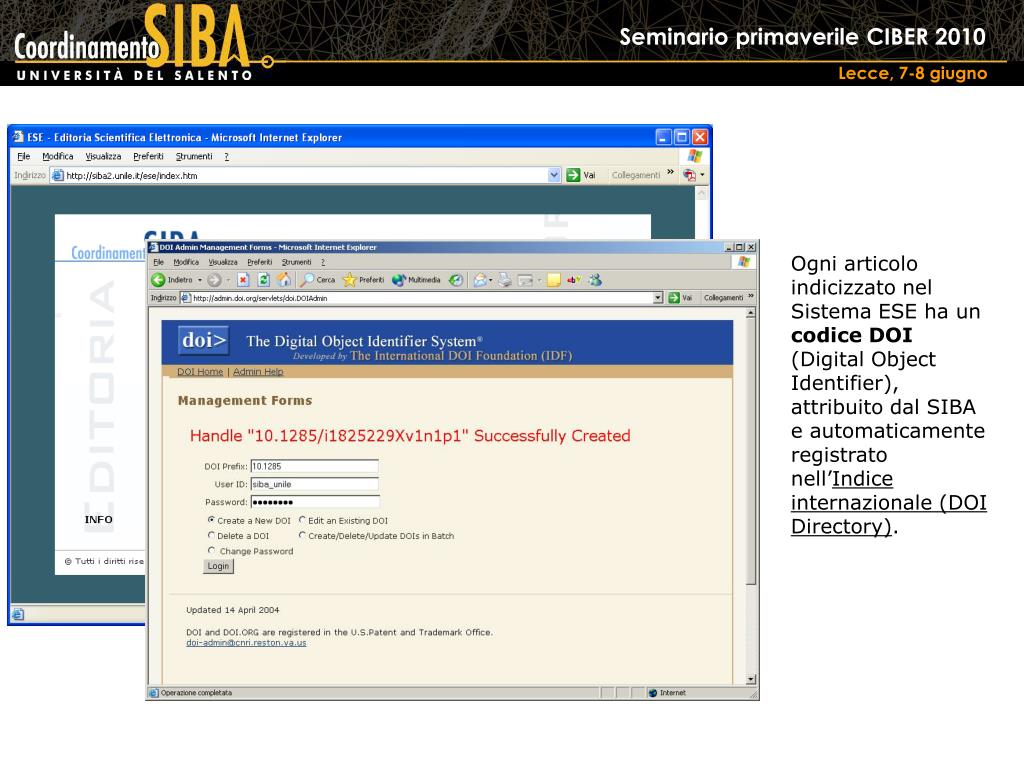
Task: Click the forward arrow in DOI window toolbar
Action: pos(214,280)
